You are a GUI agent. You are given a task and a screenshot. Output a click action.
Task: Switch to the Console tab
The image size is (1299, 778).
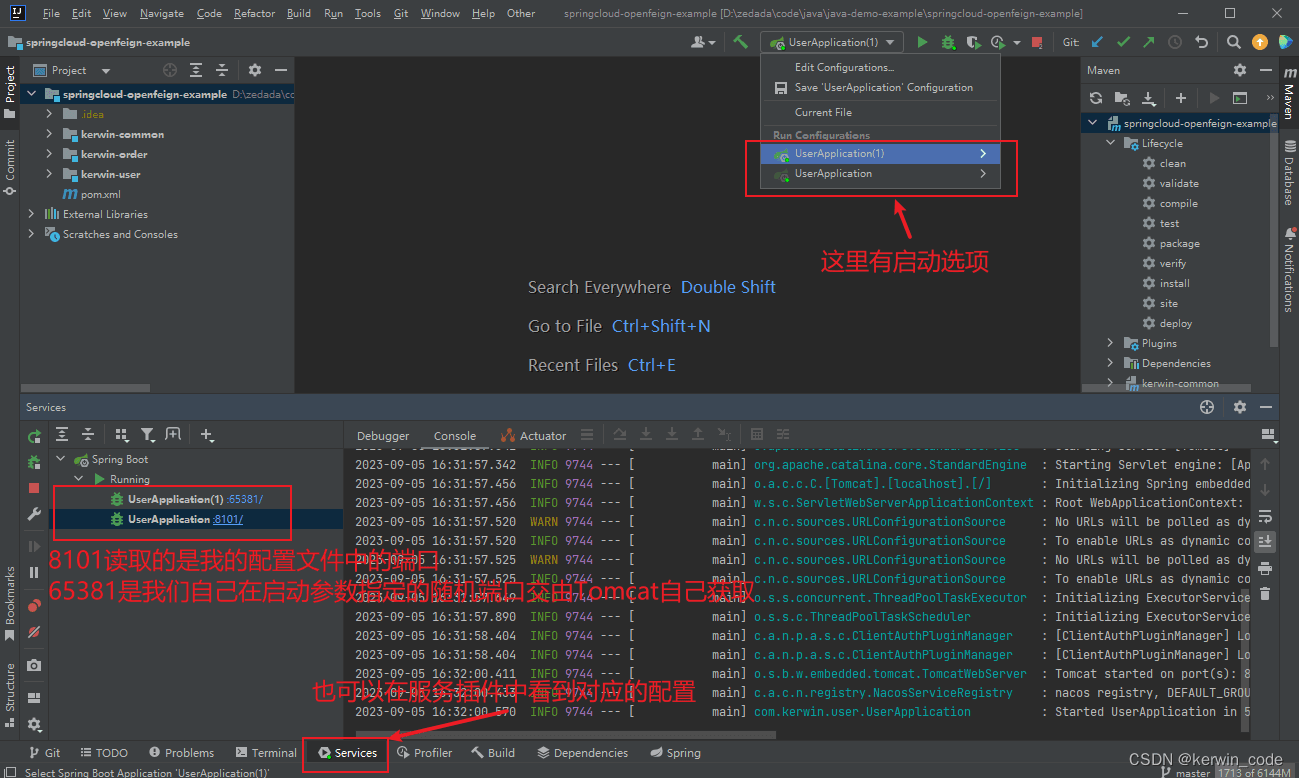click(x=455, y=435)
